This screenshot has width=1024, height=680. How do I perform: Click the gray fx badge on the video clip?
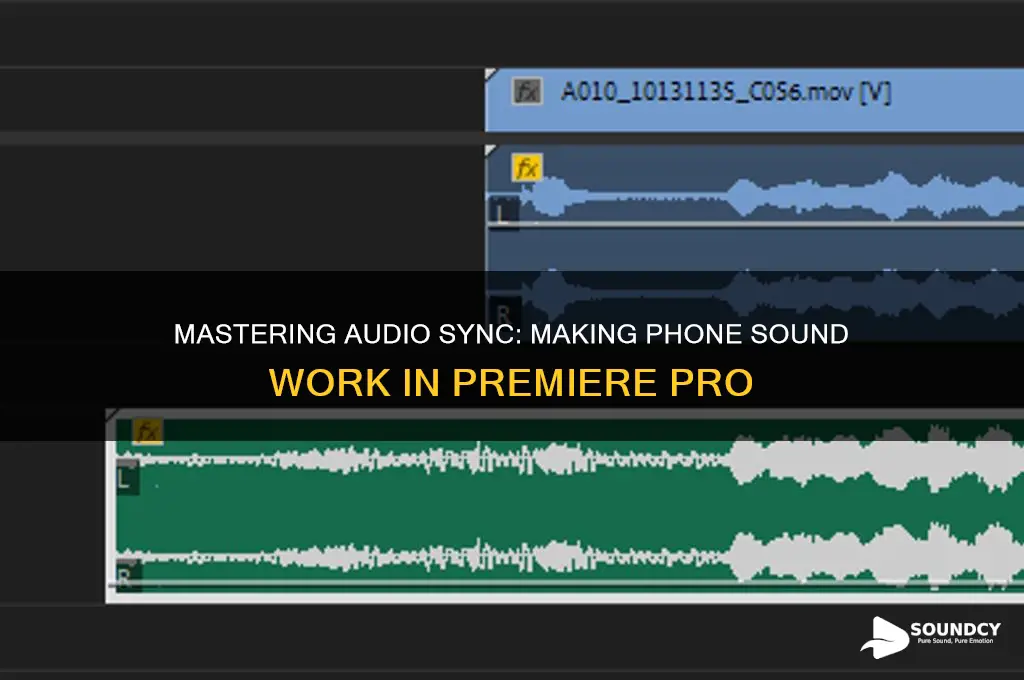click(526, 91)
